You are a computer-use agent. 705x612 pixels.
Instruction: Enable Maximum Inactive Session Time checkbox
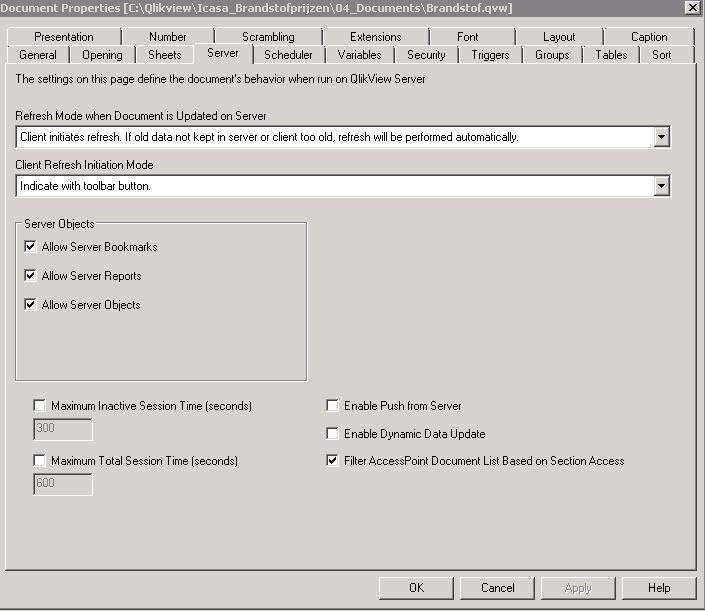pyautogui.click(x=40, y=406)
